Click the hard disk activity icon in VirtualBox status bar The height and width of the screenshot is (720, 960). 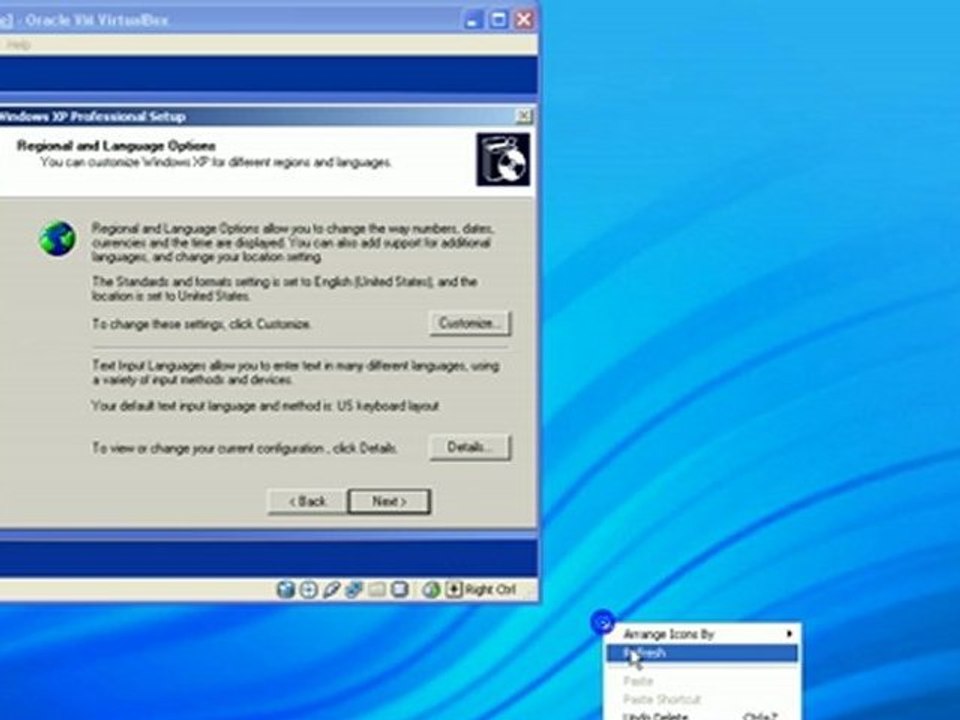coord(285,589)
